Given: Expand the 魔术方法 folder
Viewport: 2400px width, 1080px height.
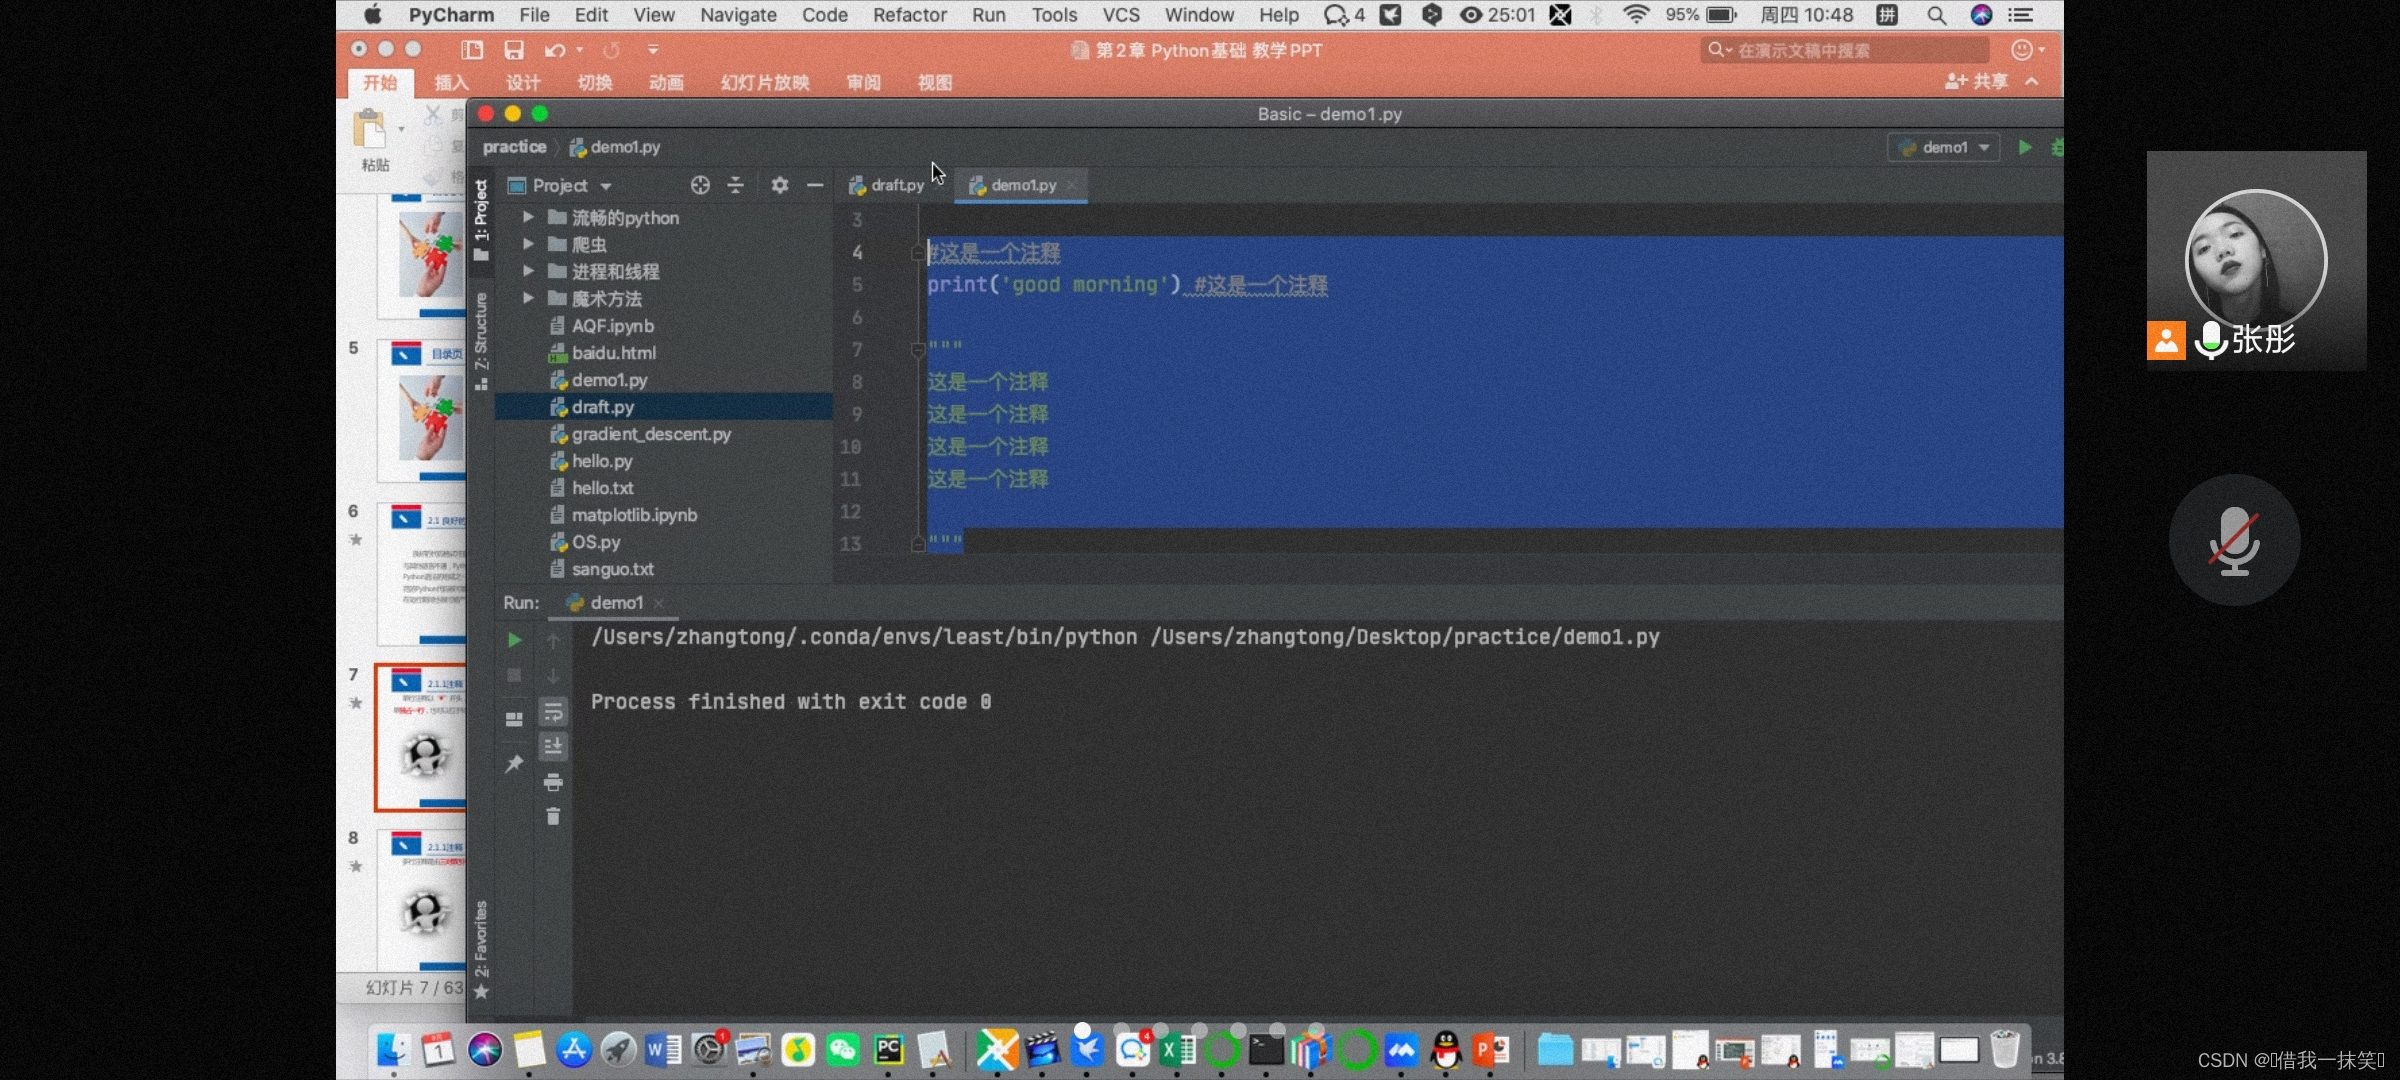Looking at the screenshot, I should [x=528, y=298].
